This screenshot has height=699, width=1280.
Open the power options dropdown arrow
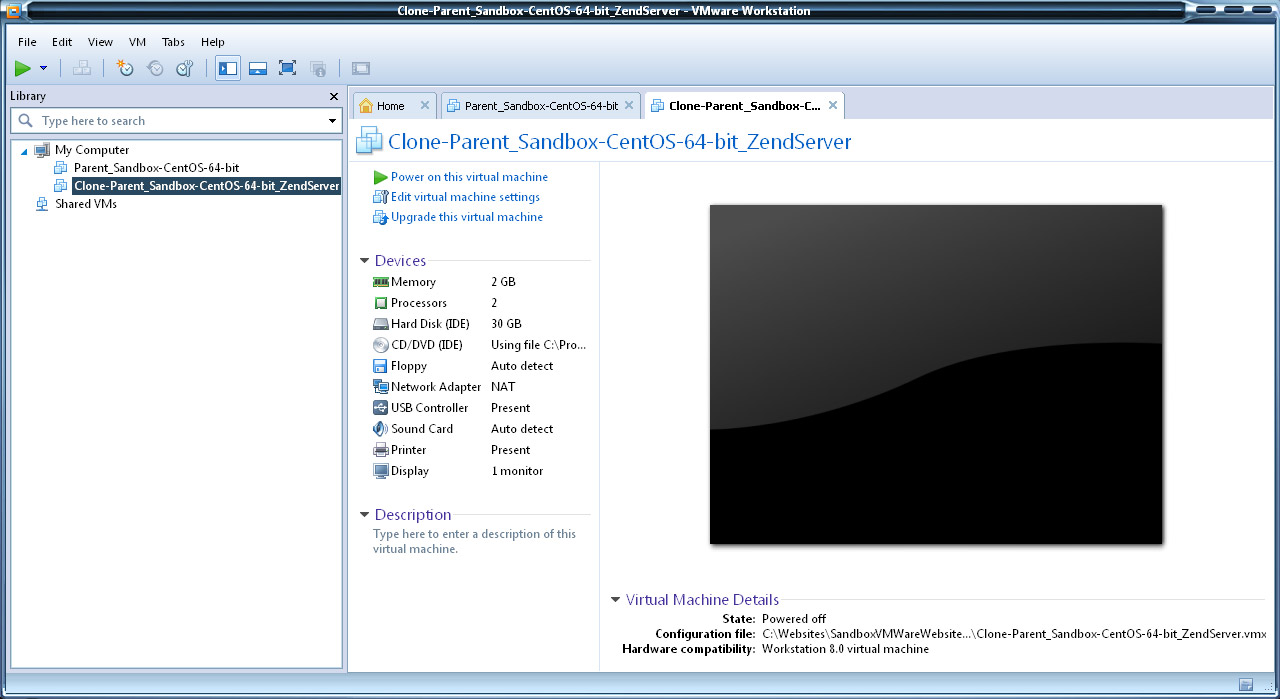(43, 68)
